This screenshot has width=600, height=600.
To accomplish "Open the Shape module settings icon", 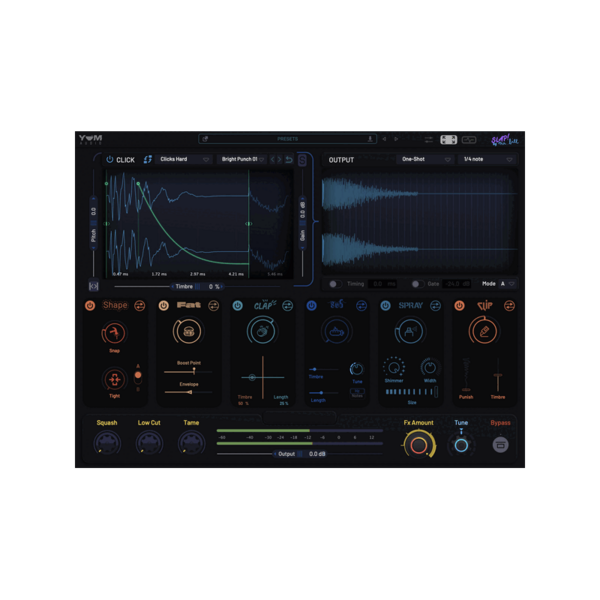I will pos(140,305).
